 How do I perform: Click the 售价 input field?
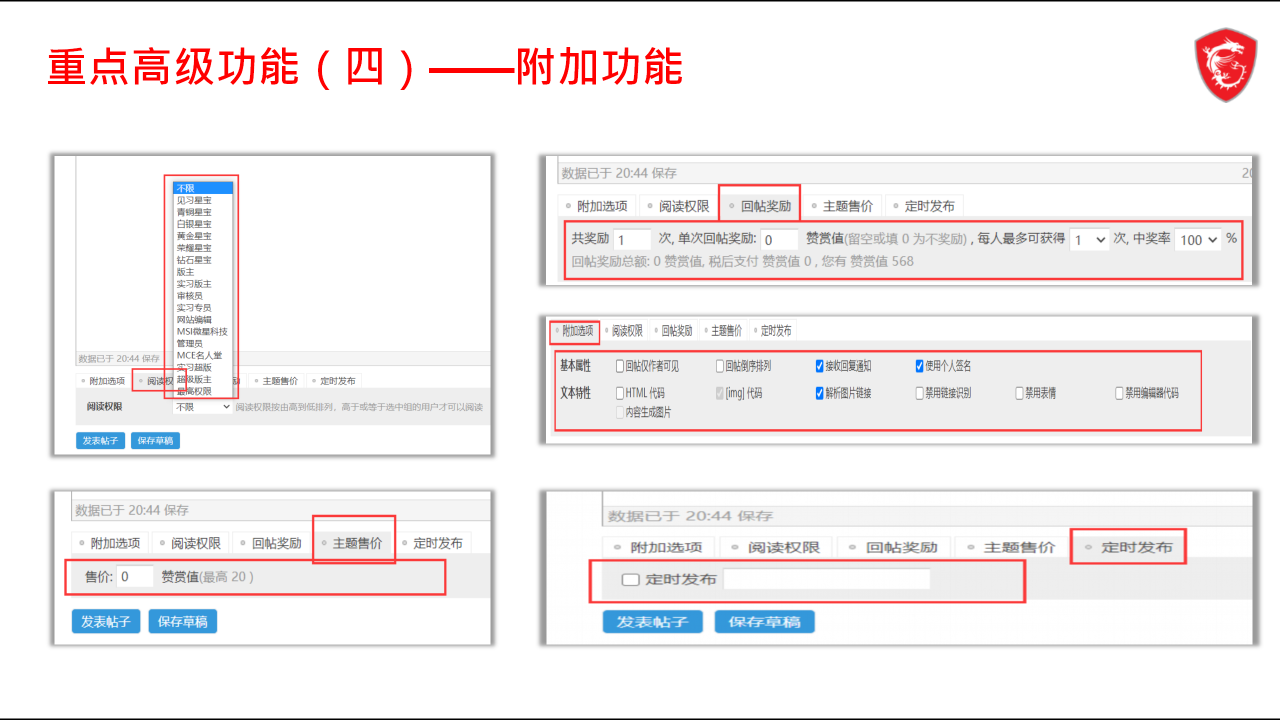[135, 577]
